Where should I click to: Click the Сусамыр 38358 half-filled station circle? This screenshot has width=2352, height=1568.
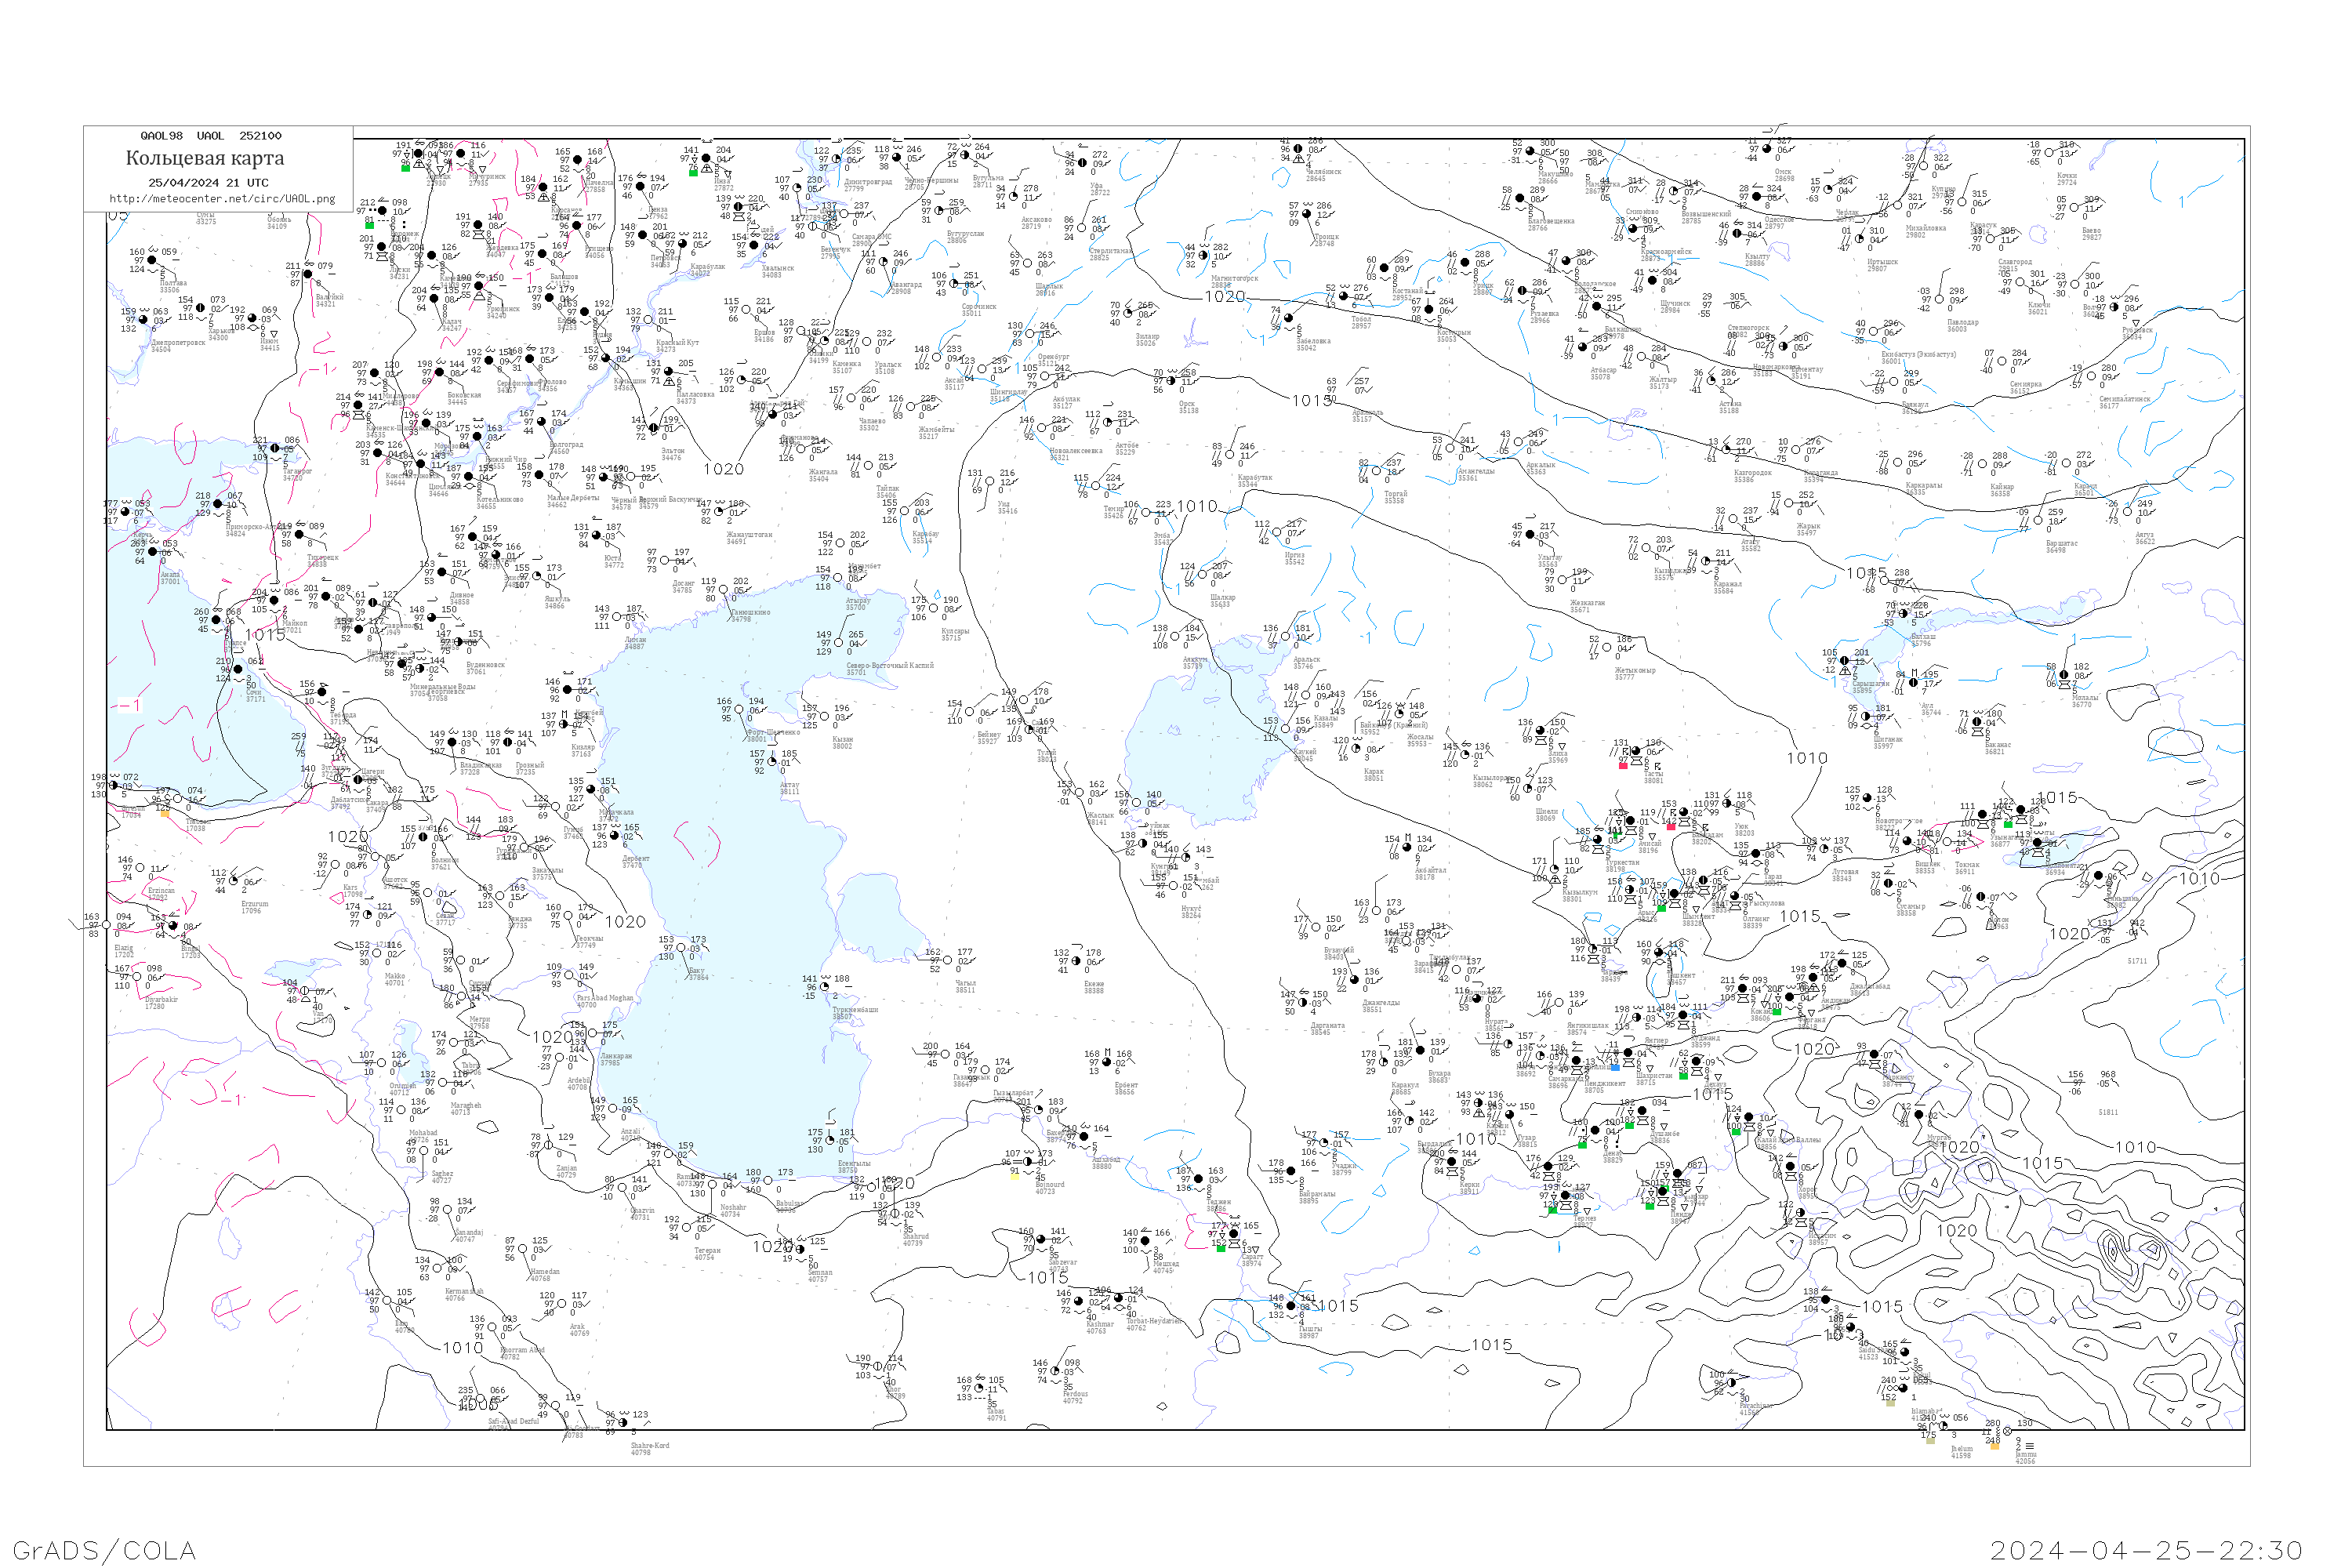(1889, 884)
